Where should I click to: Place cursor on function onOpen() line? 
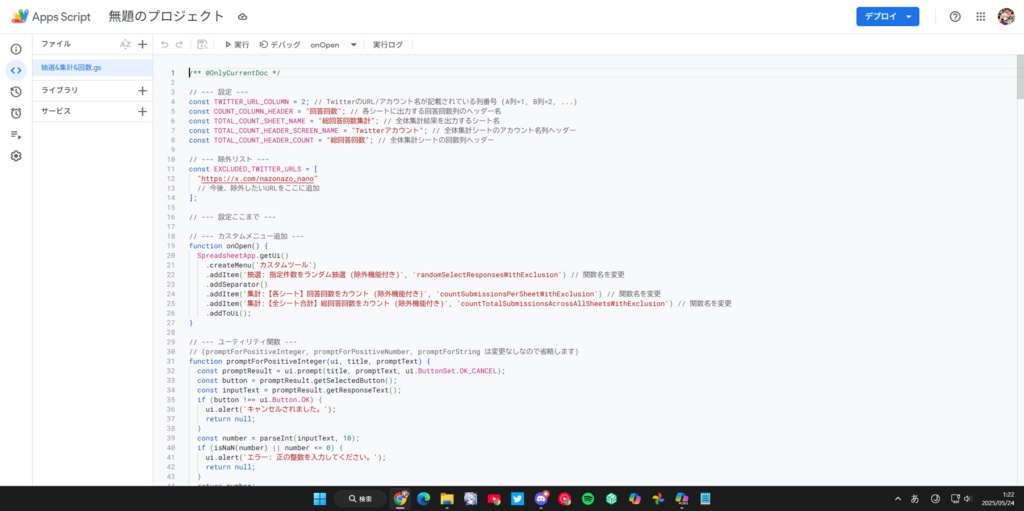click(x=229, y=246)
